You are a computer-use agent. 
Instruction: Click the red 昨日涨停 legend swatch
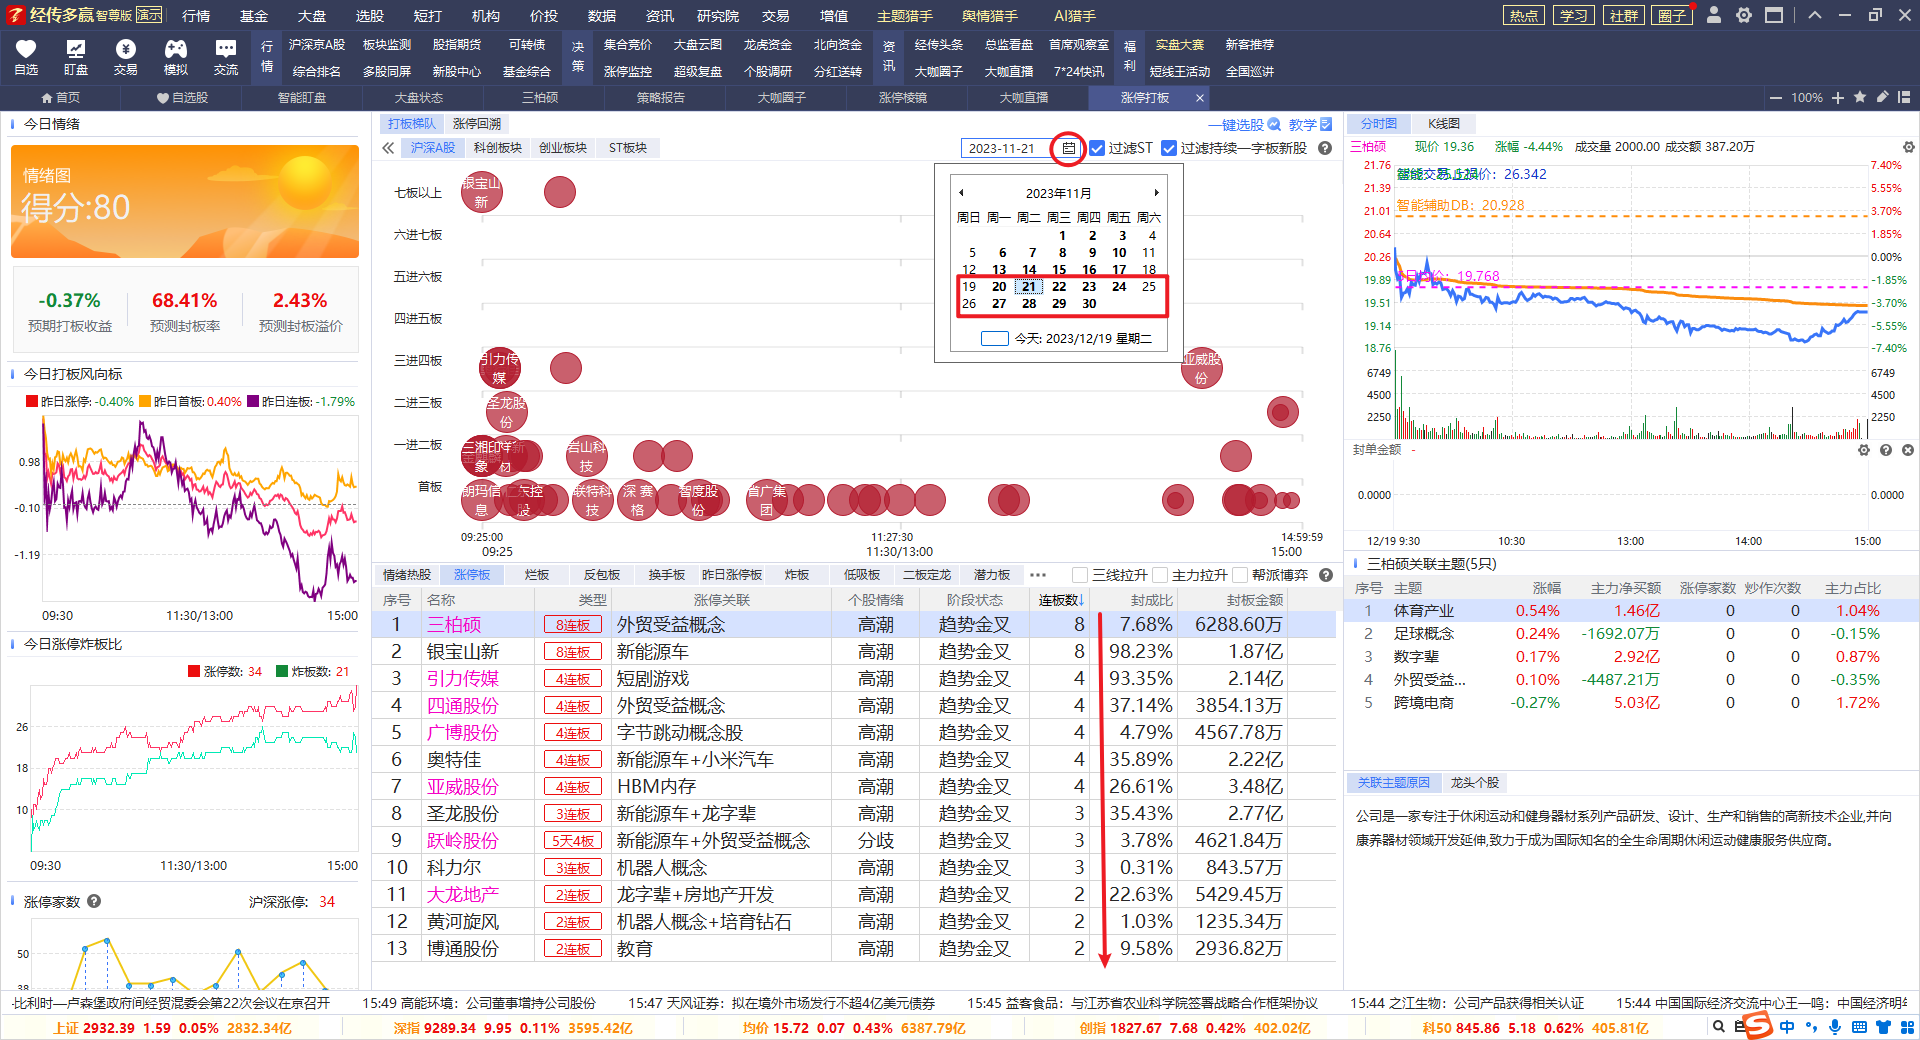(32, 402)
